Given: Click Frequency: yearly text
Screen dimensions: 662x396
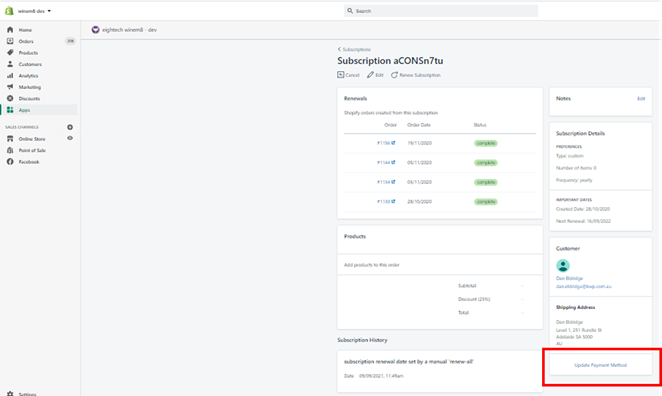Looking at the screenshot, I should [574, 180].
